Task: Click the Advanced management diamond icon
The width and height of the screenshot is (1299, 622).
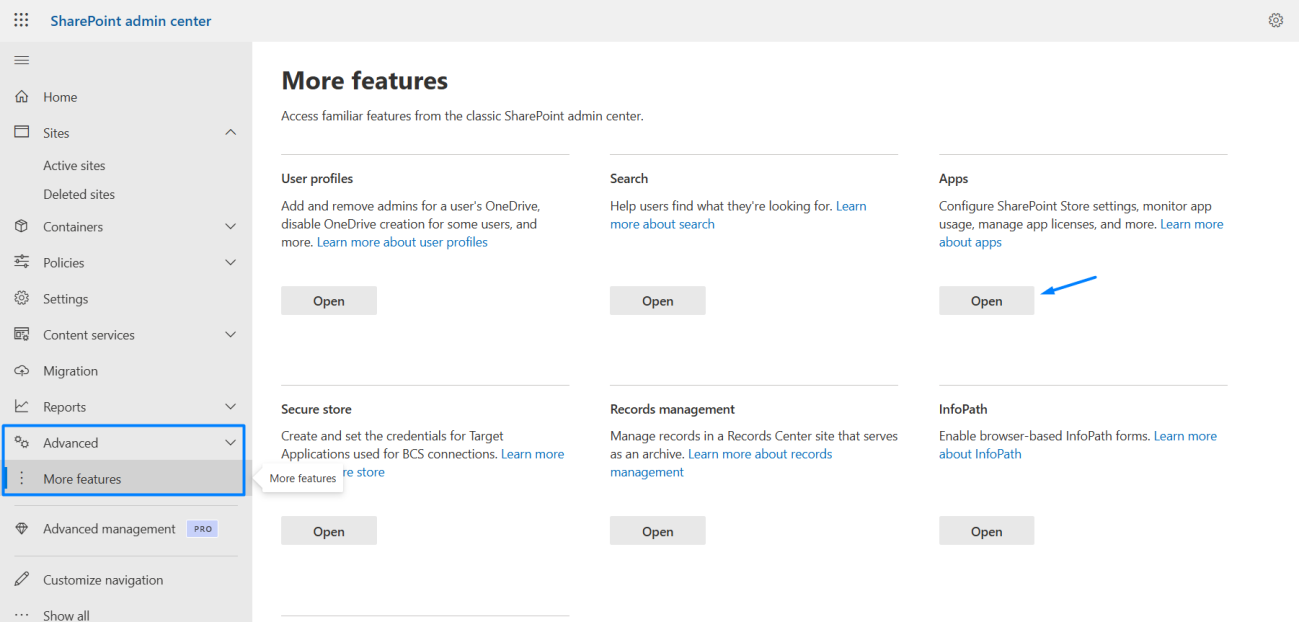Action: coord(21,528)
